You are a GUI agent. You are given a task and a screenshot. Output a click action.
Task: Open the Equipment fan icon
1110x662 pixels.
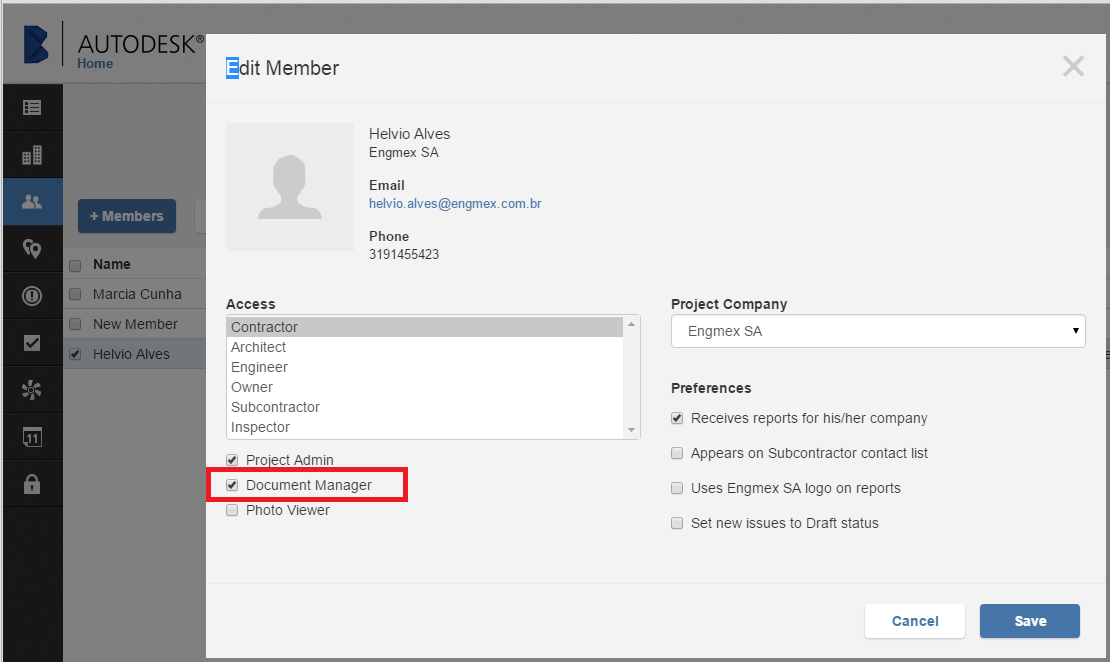coord(33,389)
